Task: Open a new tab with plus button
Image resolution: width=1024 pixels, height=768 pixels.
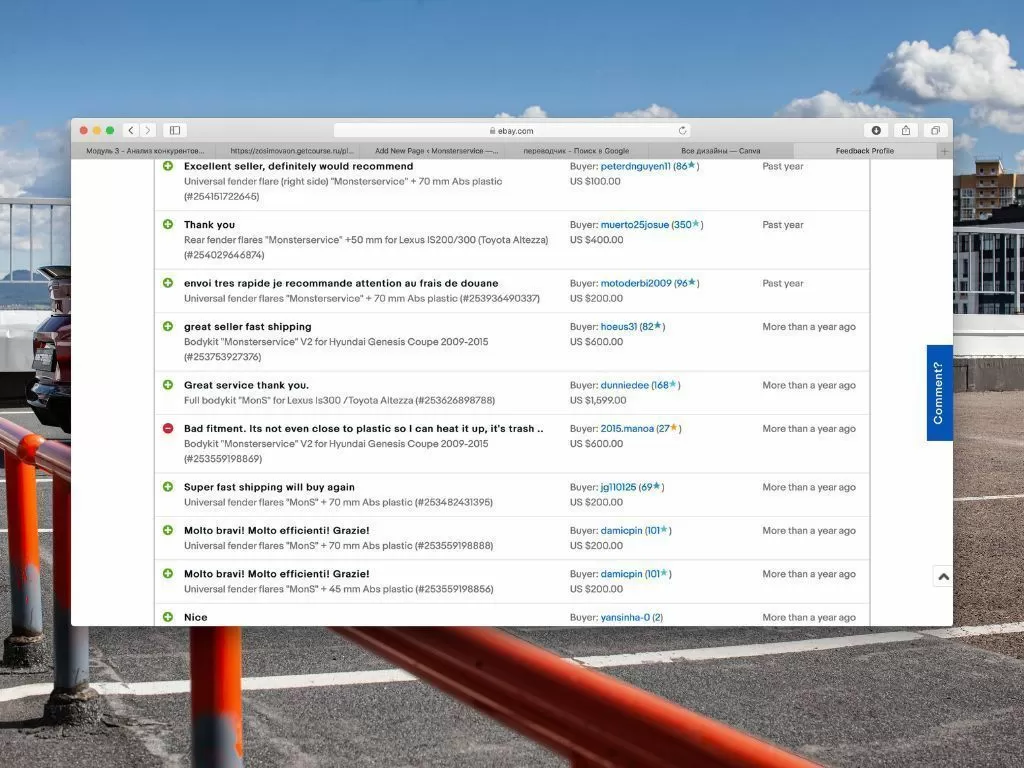Action: tap(944, 151)
